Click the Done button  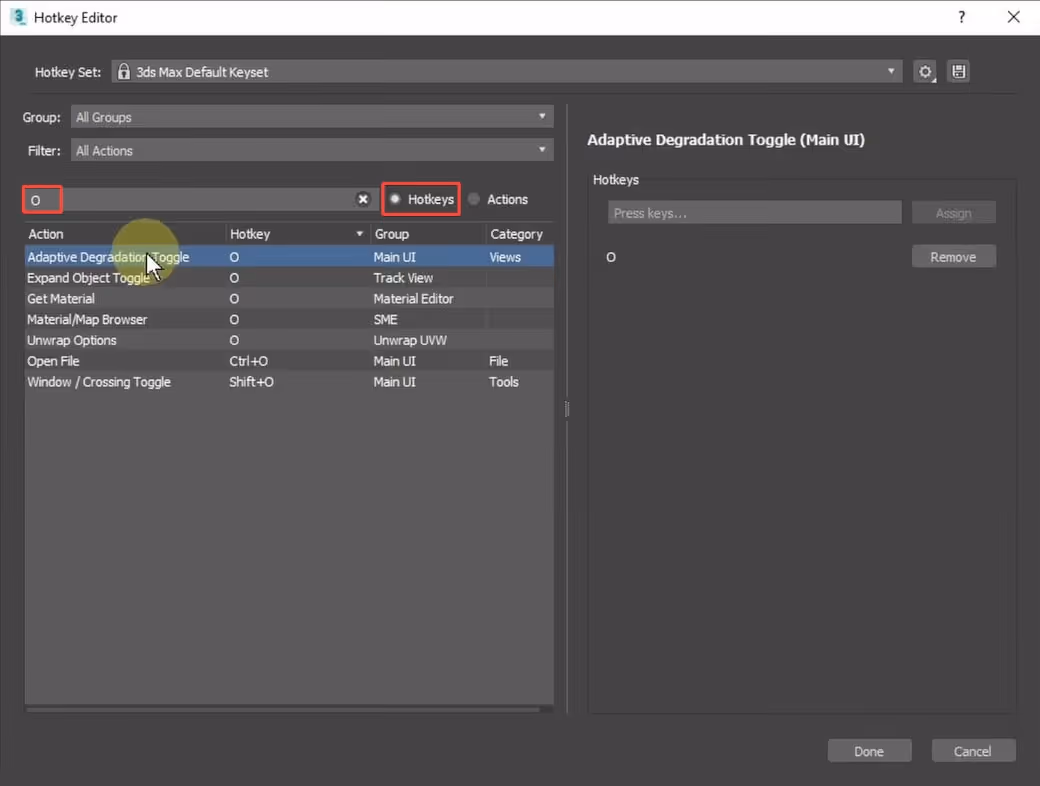869,750
